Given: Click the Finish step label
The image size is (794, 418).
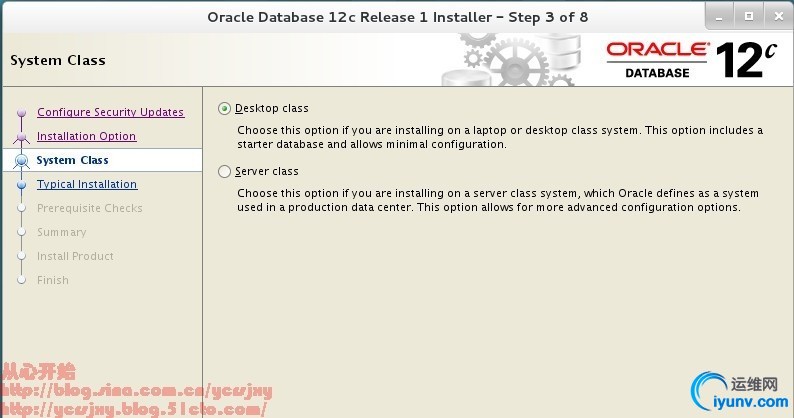Looking at the screenshot, I should pos(53,280).
